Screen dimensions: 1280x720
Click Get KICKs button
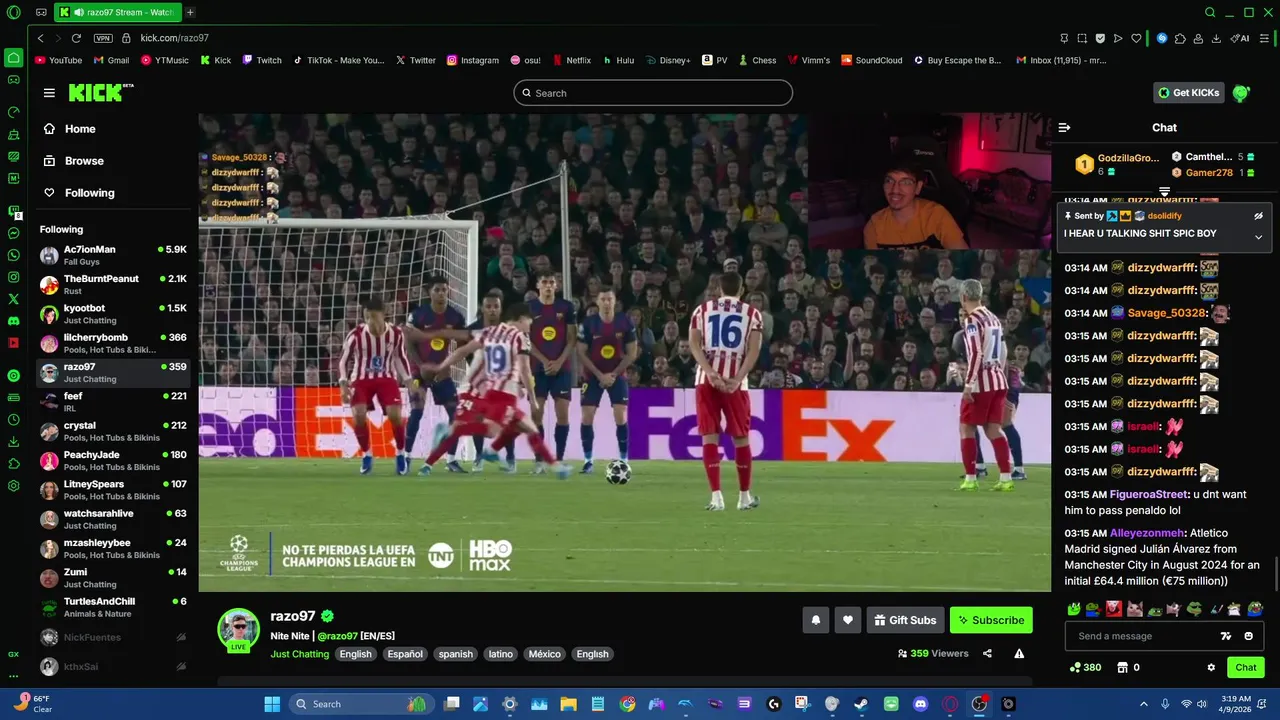1189,93
